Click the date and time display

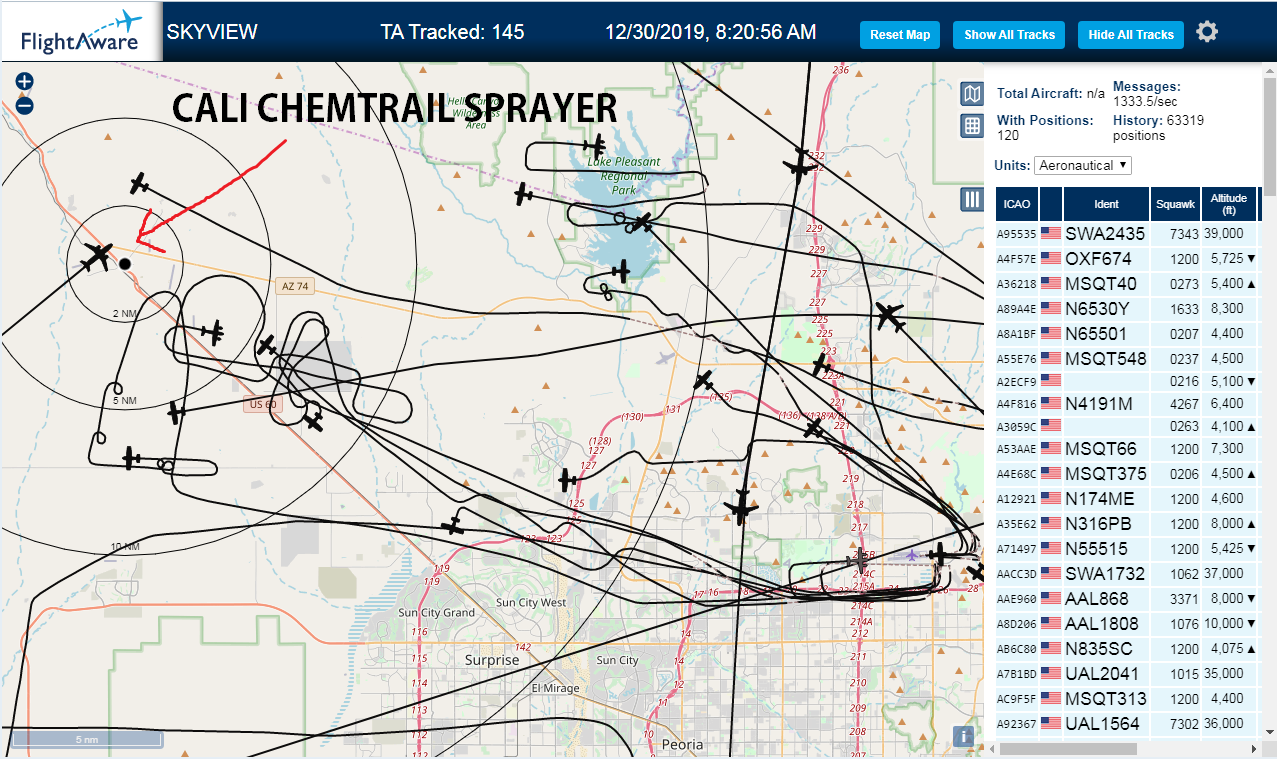(x=710, y=32)
